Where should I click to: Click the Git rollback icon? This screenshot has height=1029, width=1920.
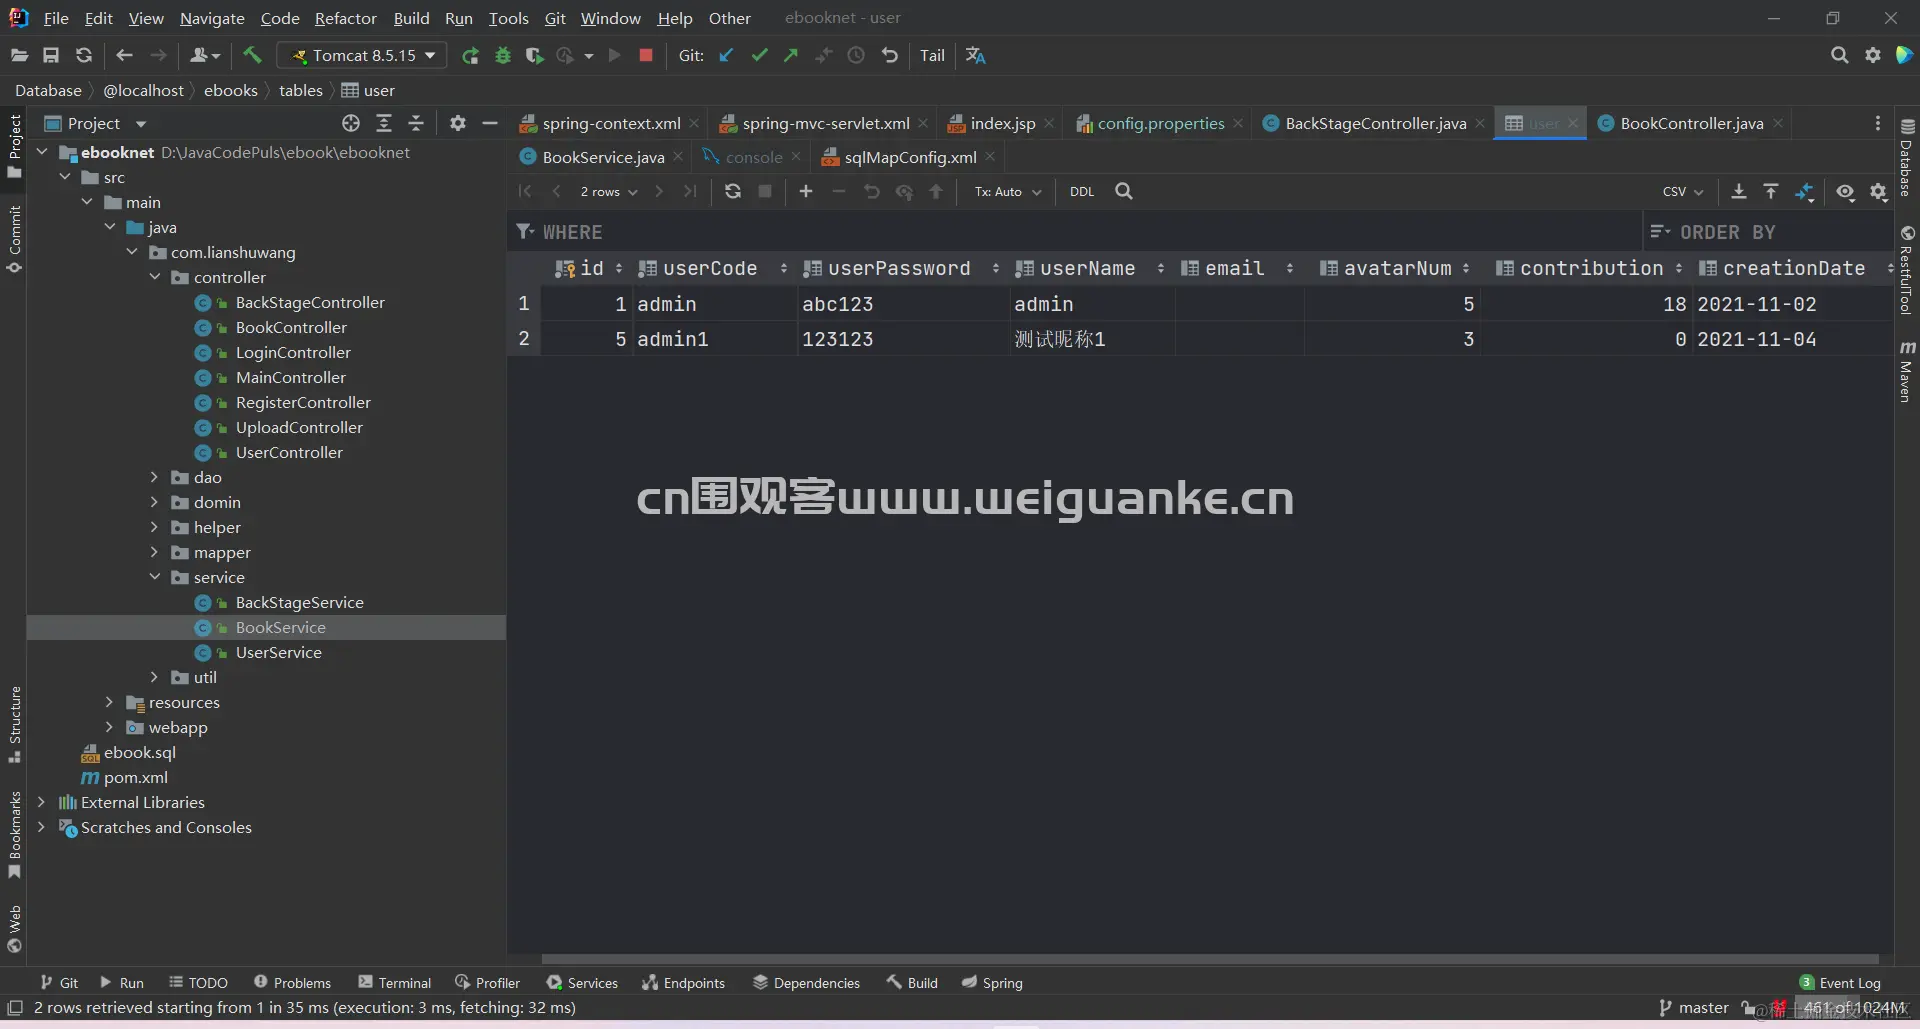tap(889, 56)
